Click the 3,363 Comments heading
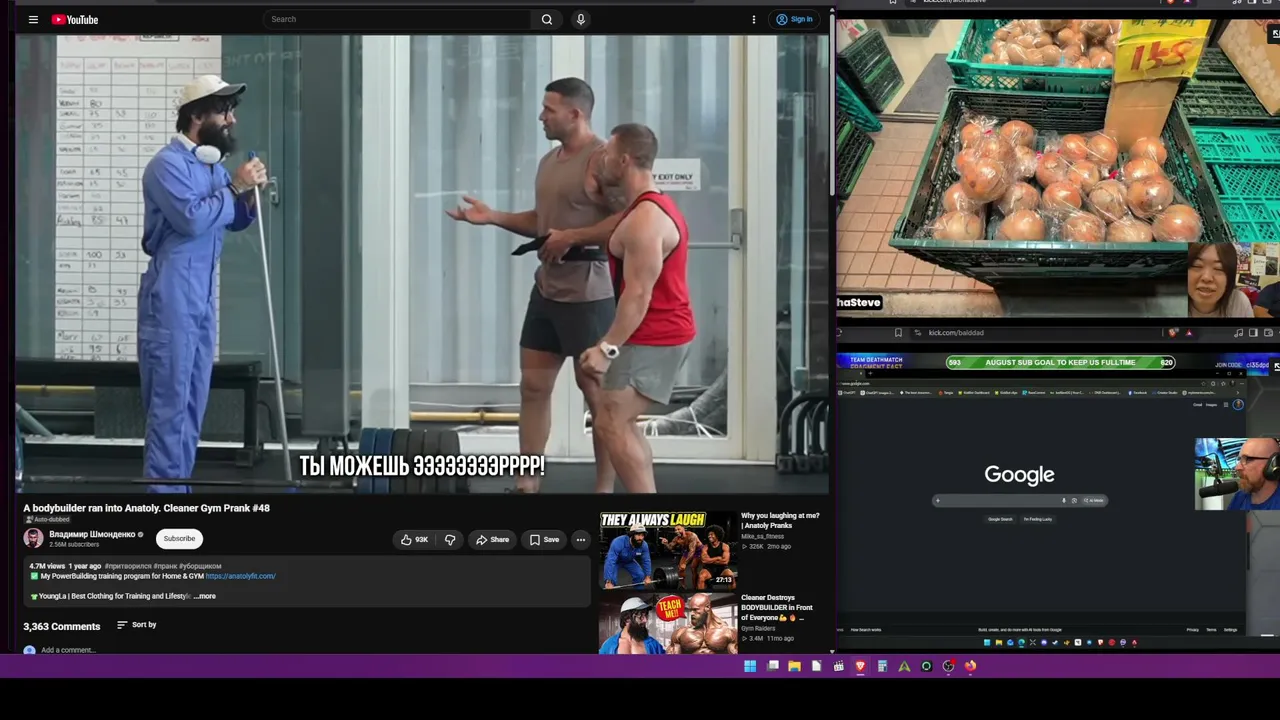This screenshot has height=720, width=1280. click(62, 626)
